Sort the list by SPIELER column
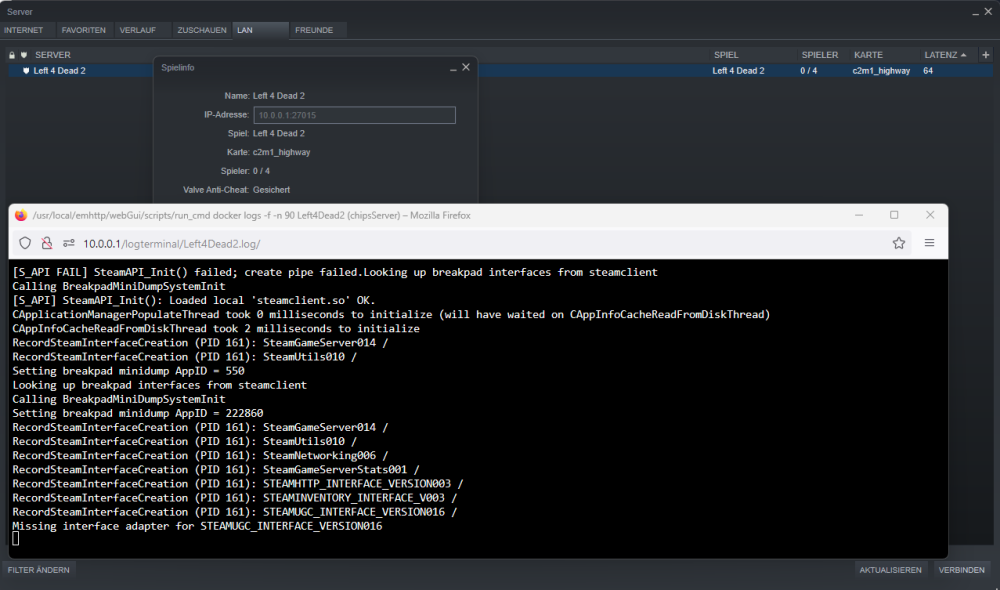 point(820,55)
